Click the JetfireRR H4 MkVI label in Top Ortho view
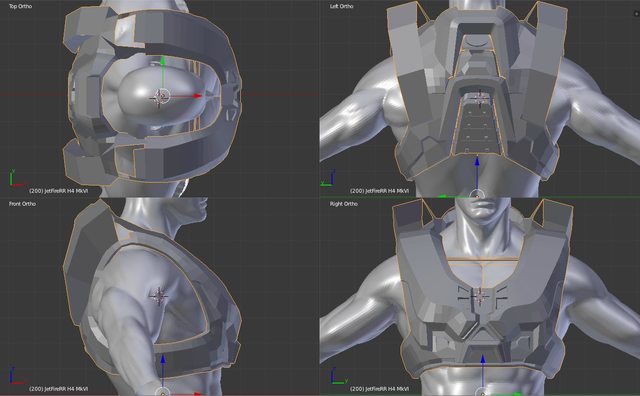The height and width of the screenshot is (396, 640). tap(59, 191)
